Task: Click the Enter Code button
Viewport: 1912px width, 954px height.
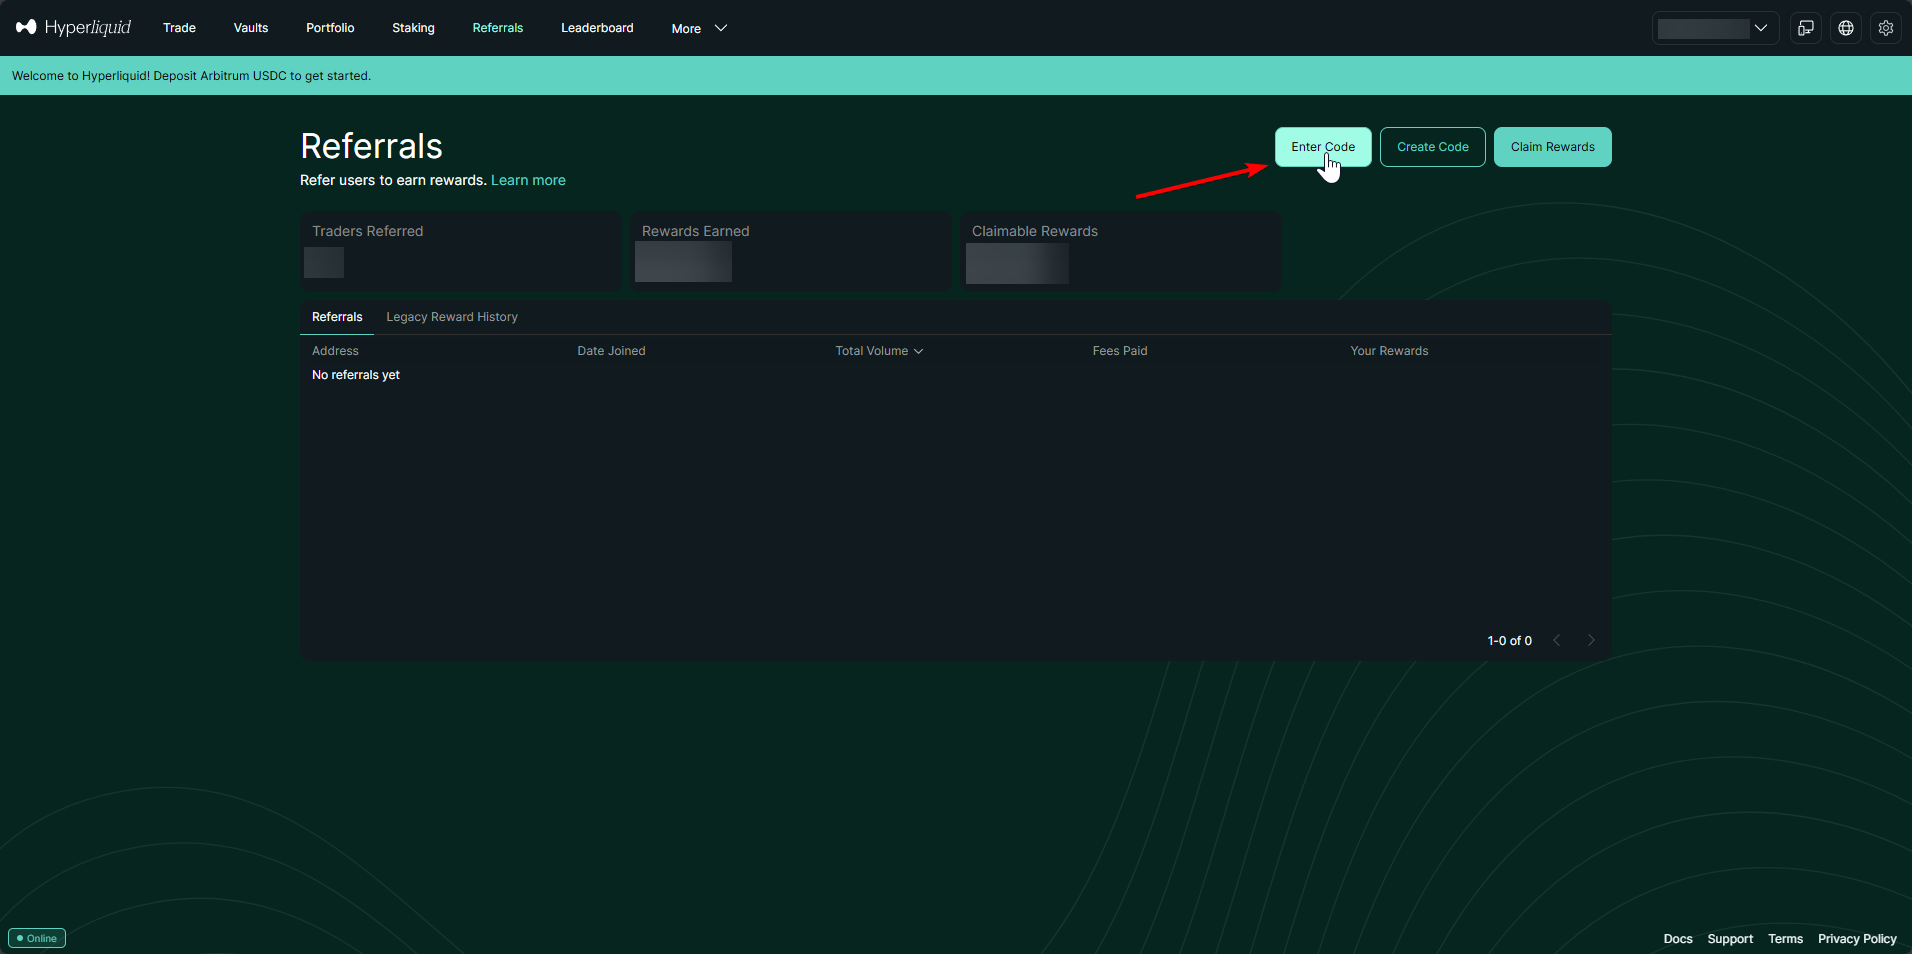Action: pos(1323,147)
